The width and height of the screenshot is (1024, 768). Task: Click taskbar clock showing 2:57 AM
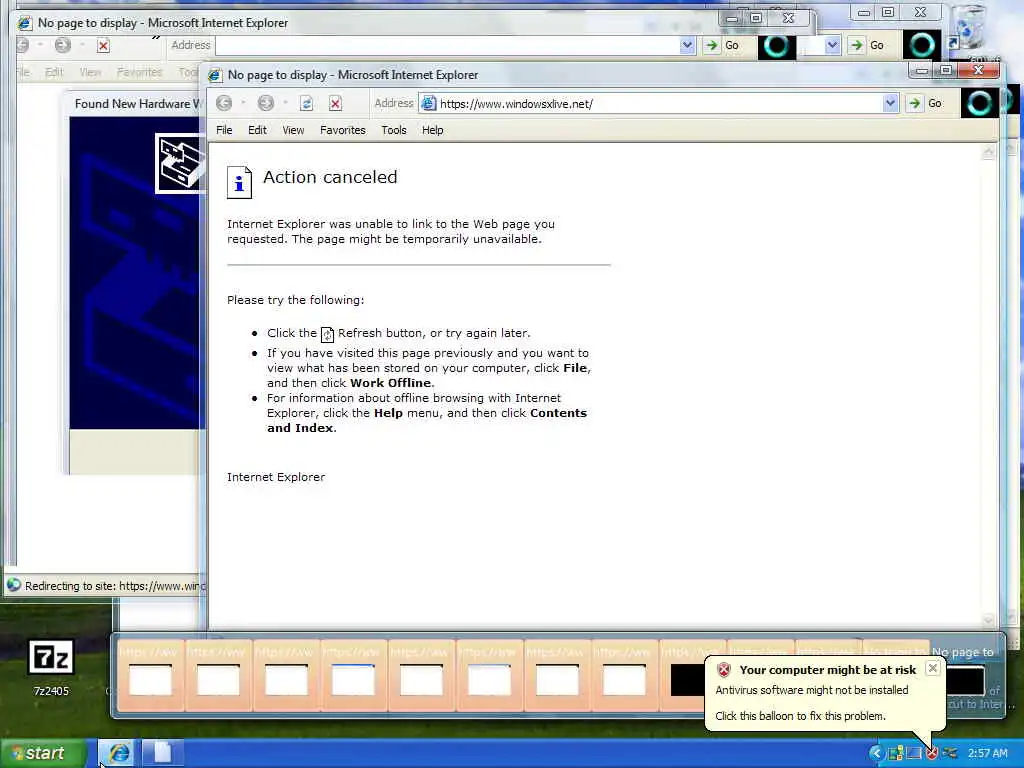click(x=987, y=753)
